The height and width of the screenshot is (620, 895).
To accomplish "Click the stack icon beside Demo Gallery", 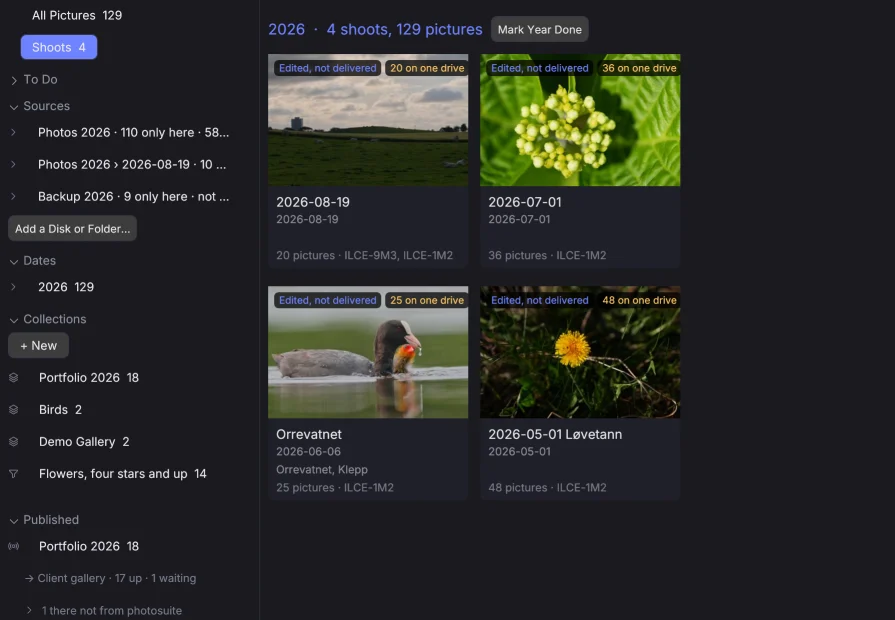I will pyautogui.click(x=14, y=441).
